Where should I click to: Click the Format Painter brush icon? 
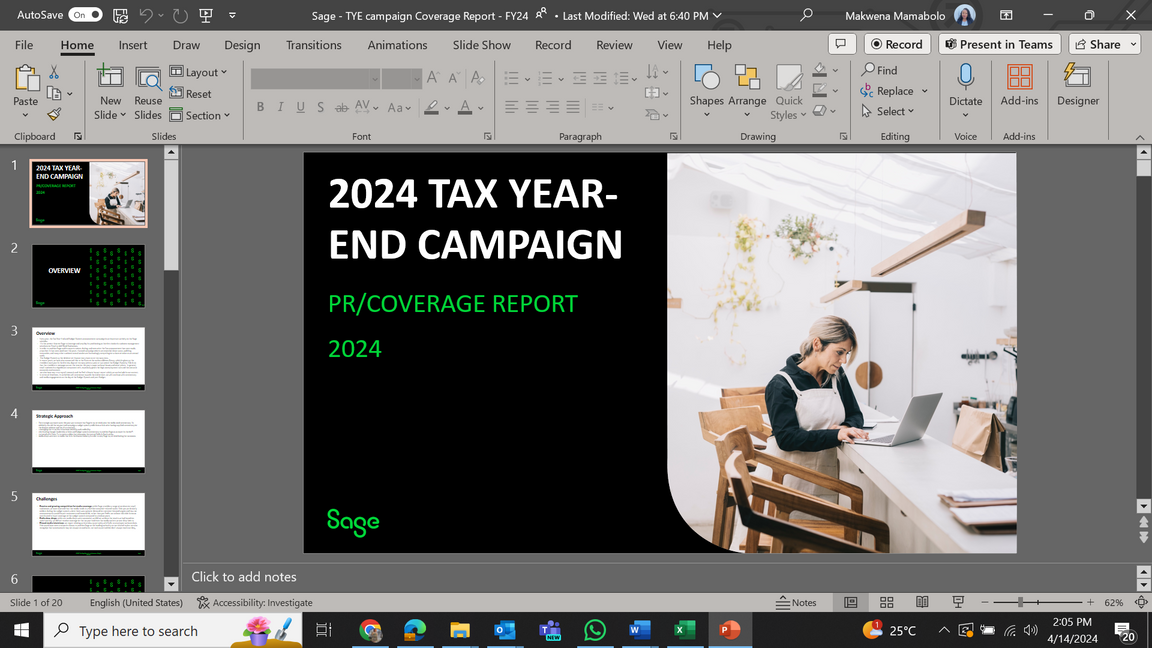54,114
